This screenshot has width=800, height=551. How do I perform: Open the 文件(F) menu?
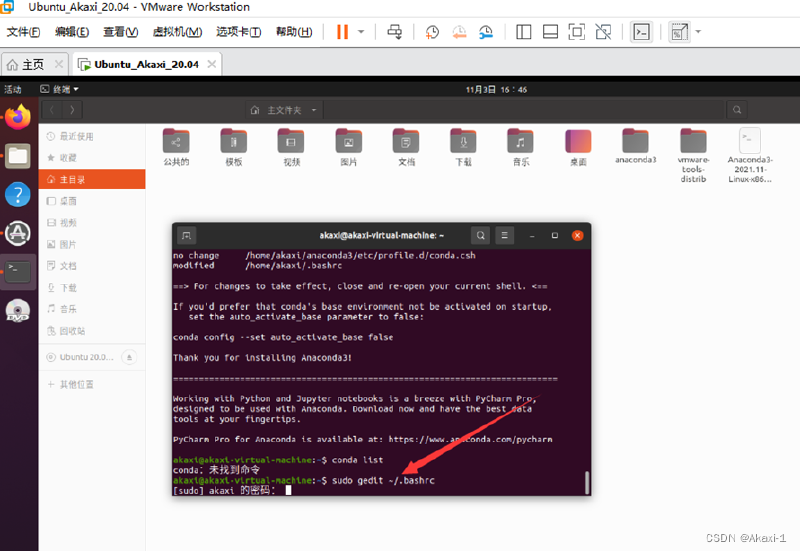point(23,32)
